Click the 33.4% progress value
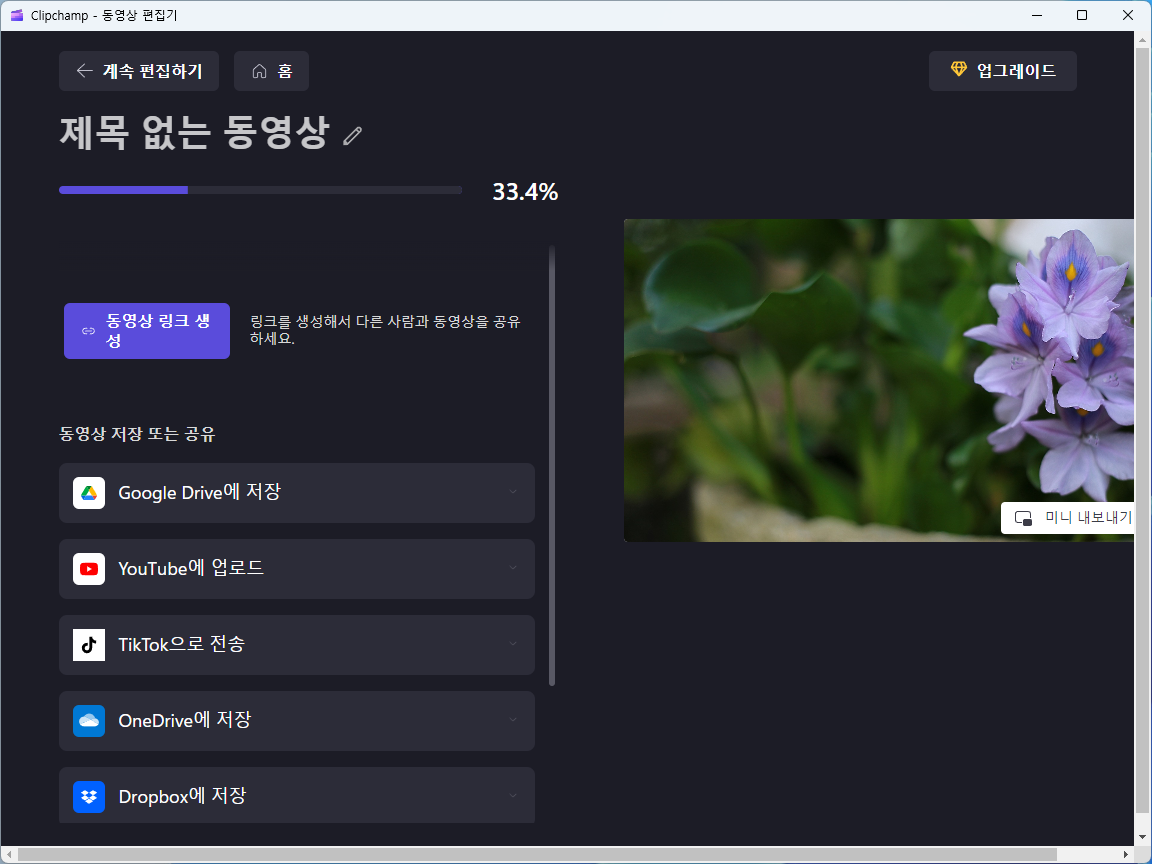The height and width of the screenshot is (864, 1152). click(525, 192)
